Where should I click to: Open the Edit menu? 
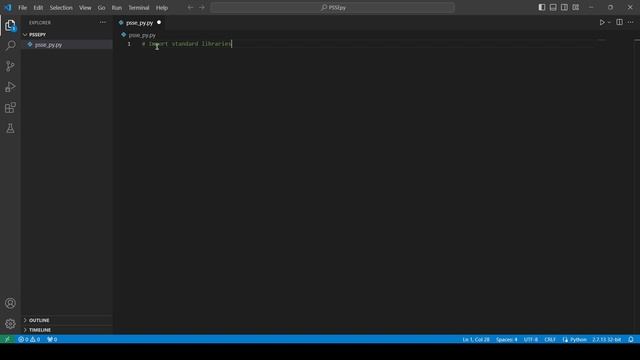click(x=38, y=8)
